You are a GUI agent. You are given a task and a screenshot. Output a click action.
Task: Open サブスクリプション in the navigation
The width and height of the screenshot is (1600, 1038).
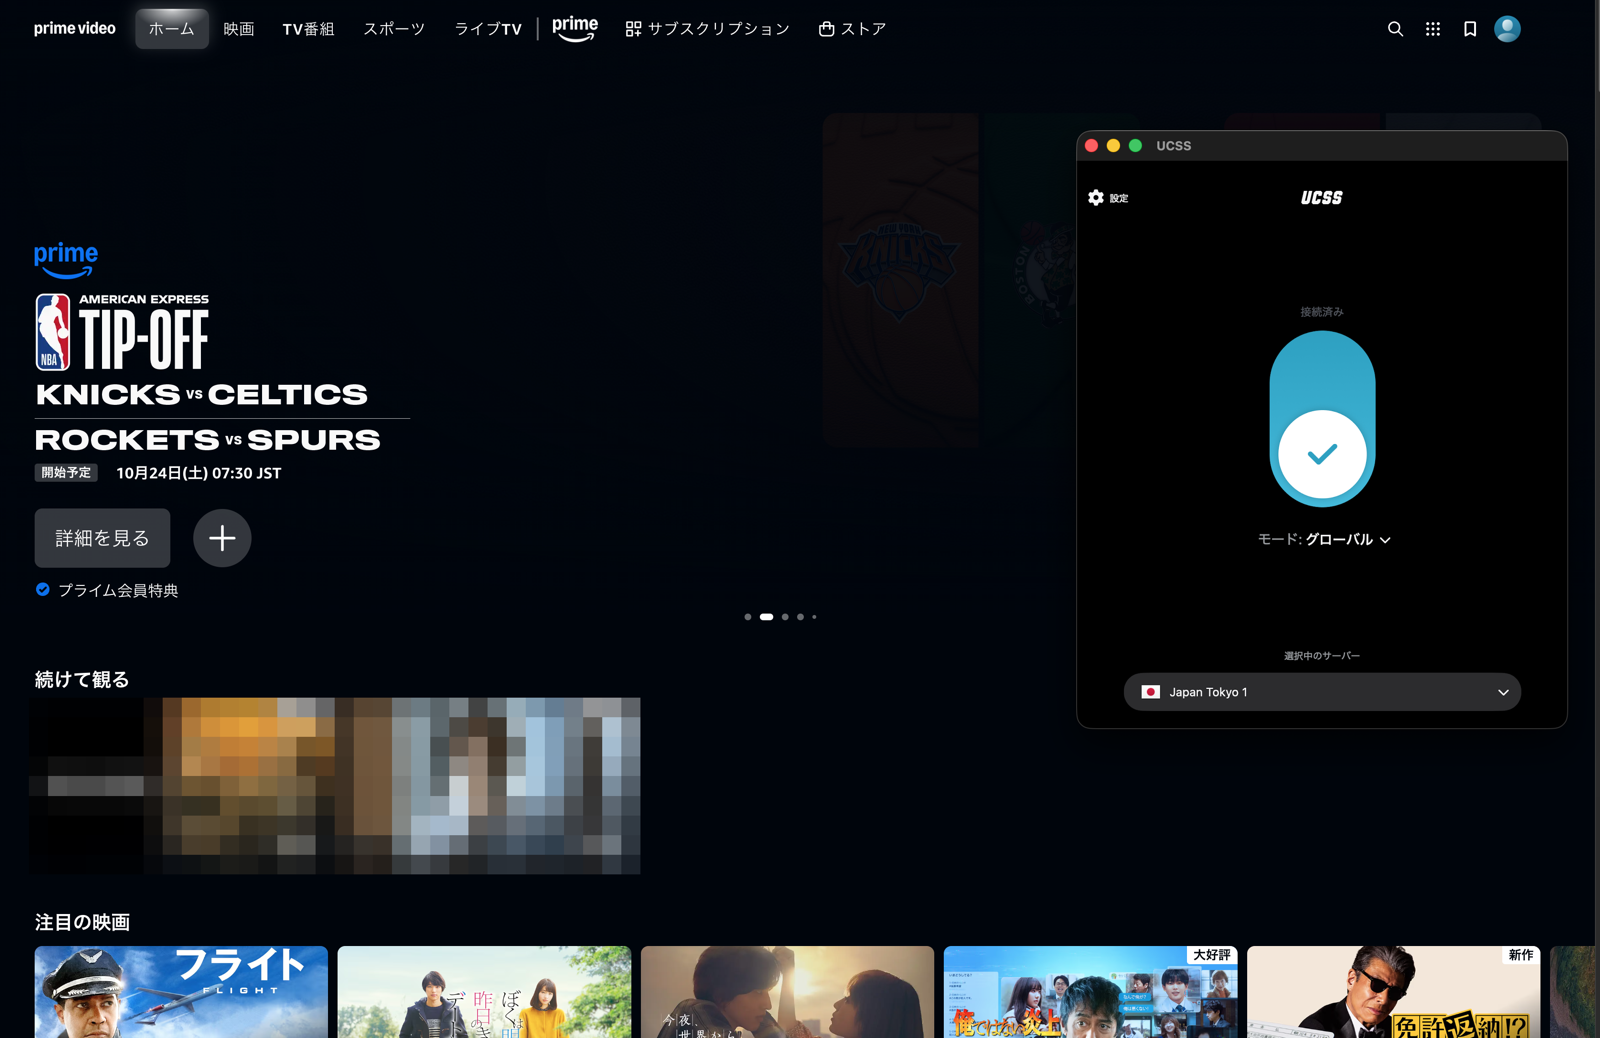tap(707, 29)
